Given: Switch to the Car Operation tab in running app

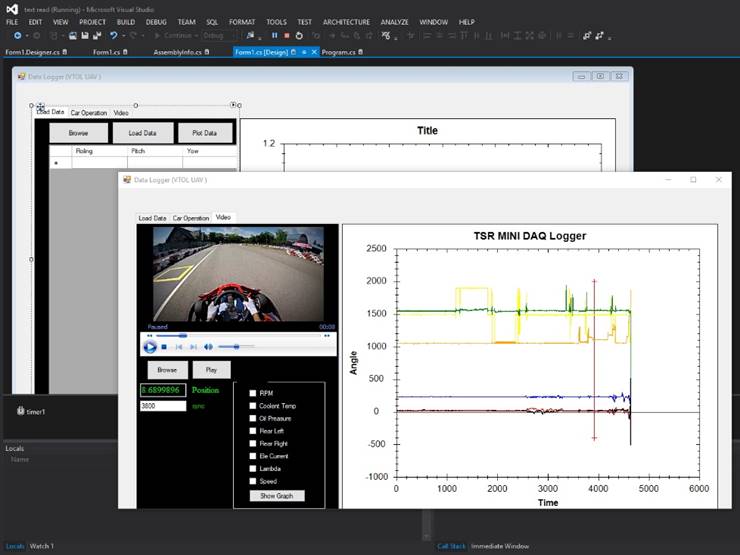Looking at the screenshot, I should point(190,217).
